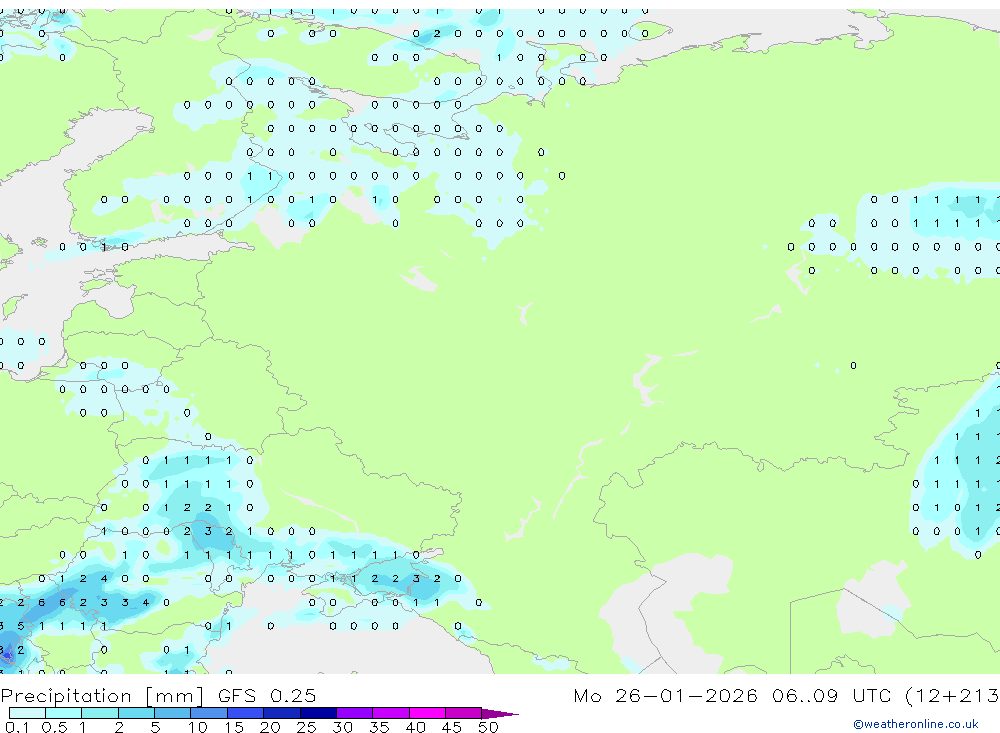Select the "15" legend scale number
The height and width of the screenshot is (733, 1000).
[234, 727]
